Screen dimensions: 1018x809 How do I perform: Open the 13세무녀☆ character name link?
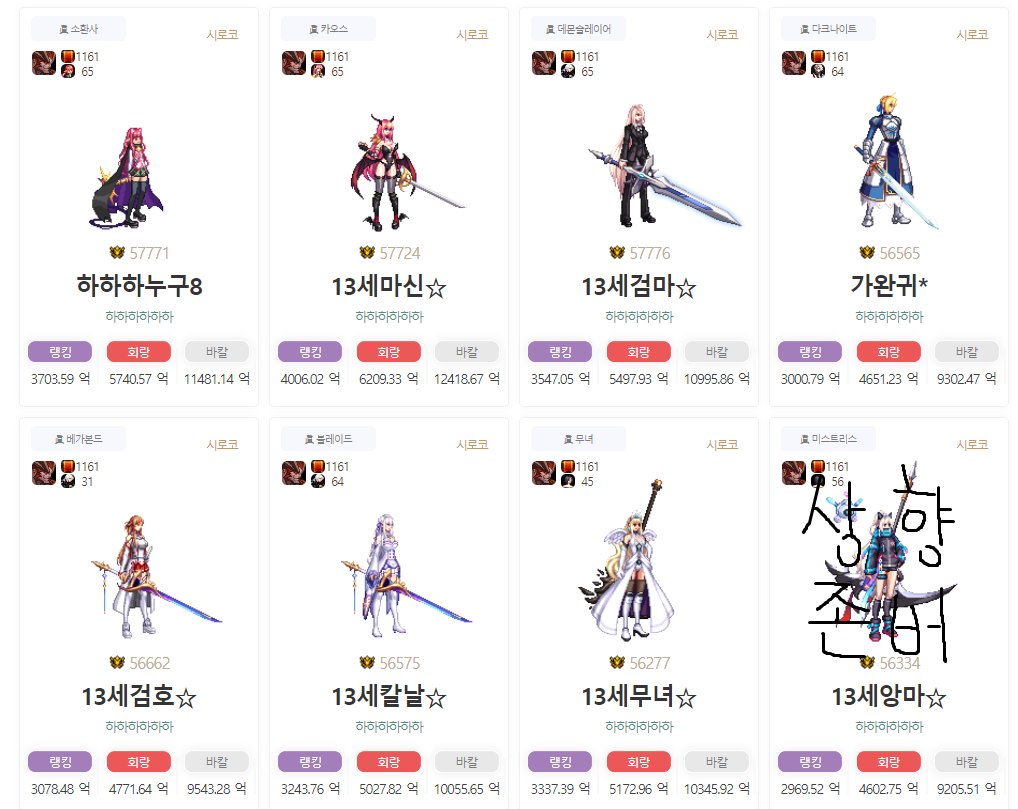pyautogui.click(x=639, y=697)
